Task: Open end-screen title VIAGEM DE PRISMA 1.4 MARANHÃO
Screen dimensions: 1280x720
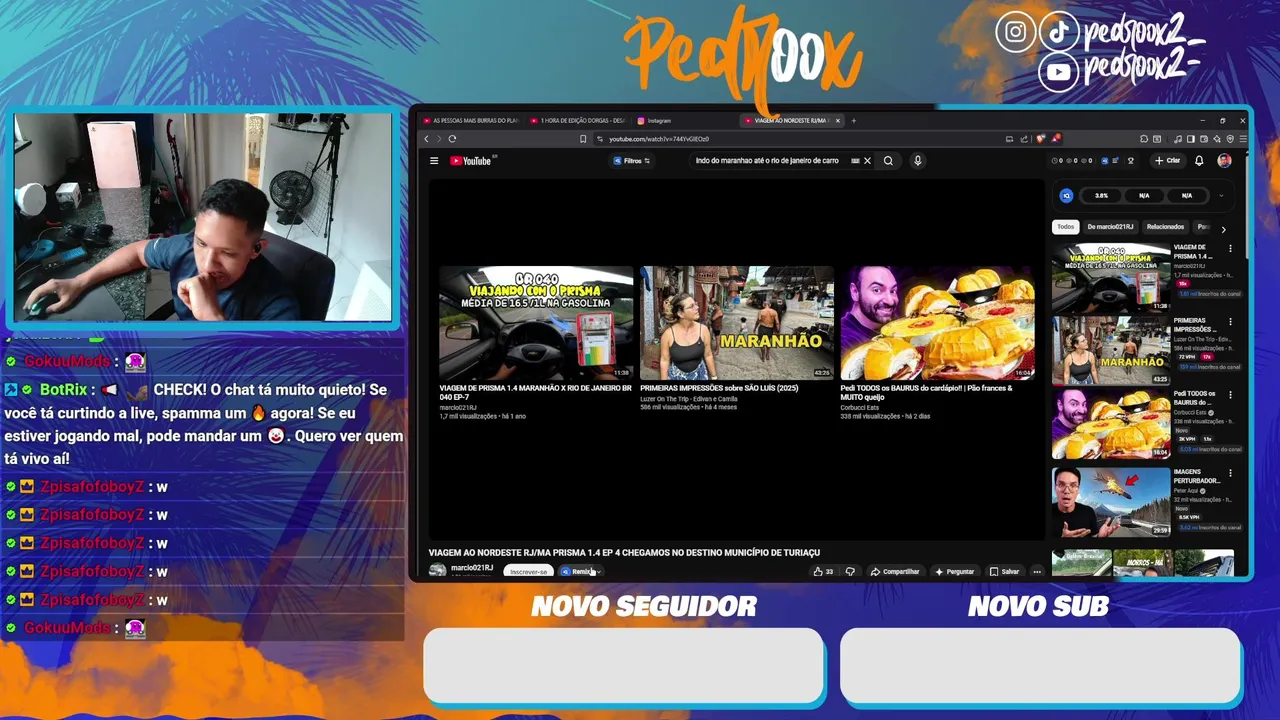Action: [536, 392]
